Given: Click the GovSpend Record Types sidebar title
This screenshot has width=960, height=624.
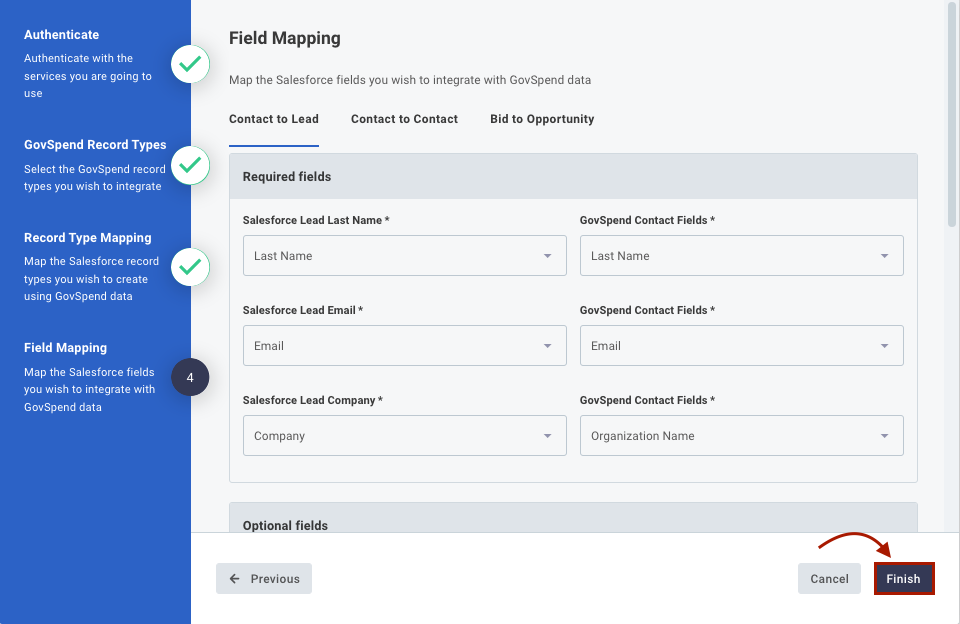Looking at the screenshot, I should click(95, 145).
